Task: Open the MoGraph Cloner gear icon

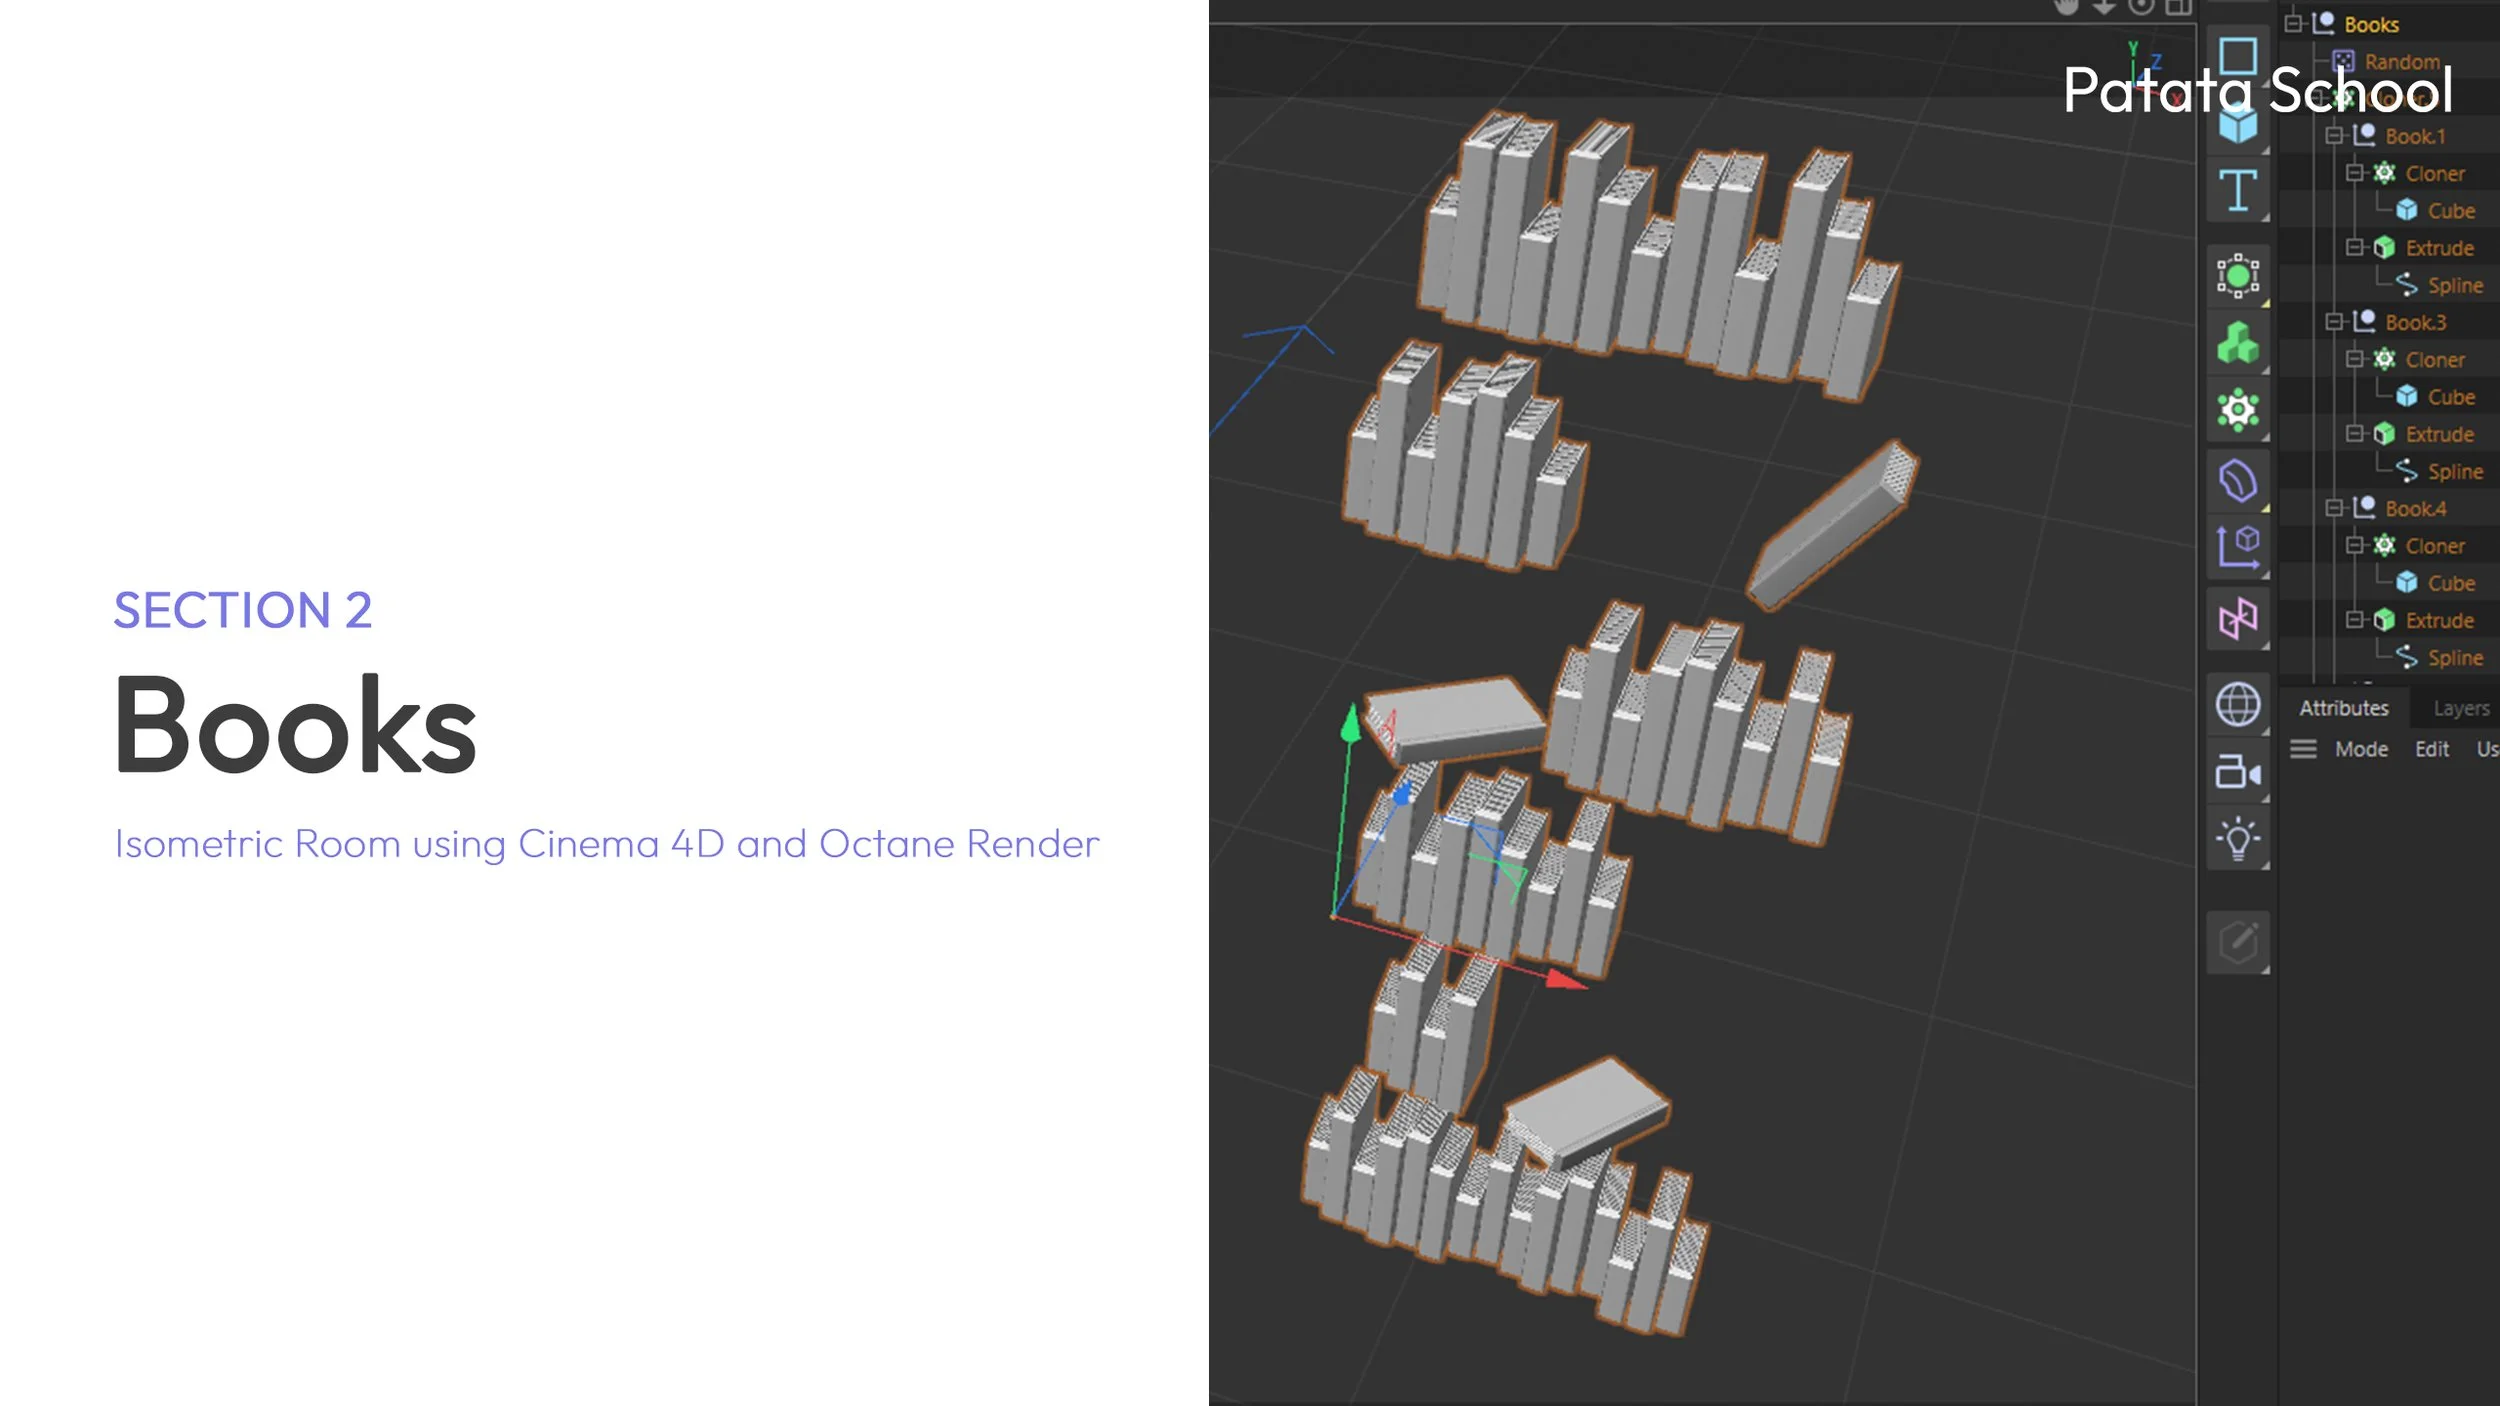Action: point(2237,410)
